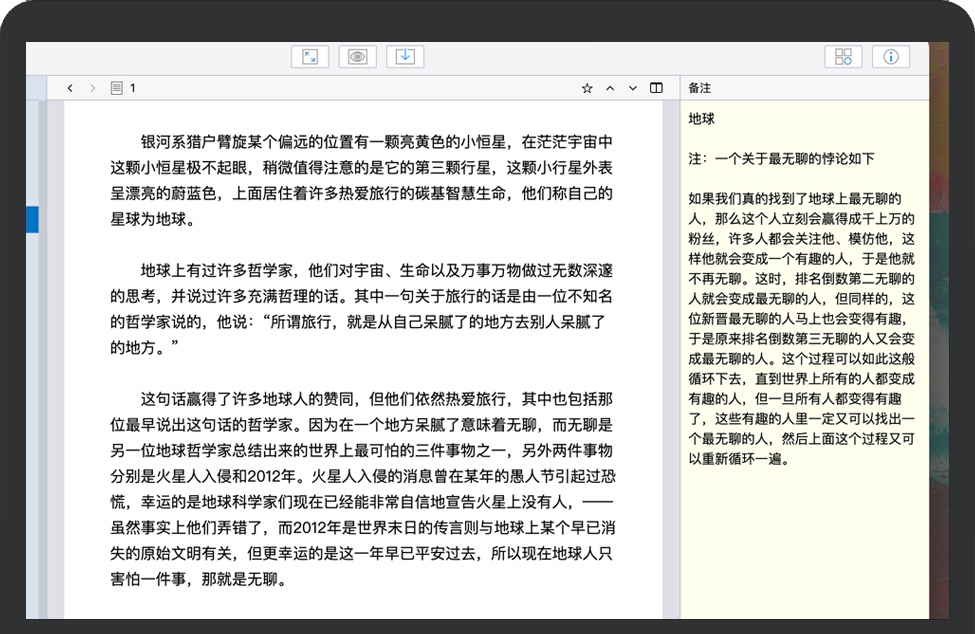Click the document page icon beside title

[x=116, y=88]
